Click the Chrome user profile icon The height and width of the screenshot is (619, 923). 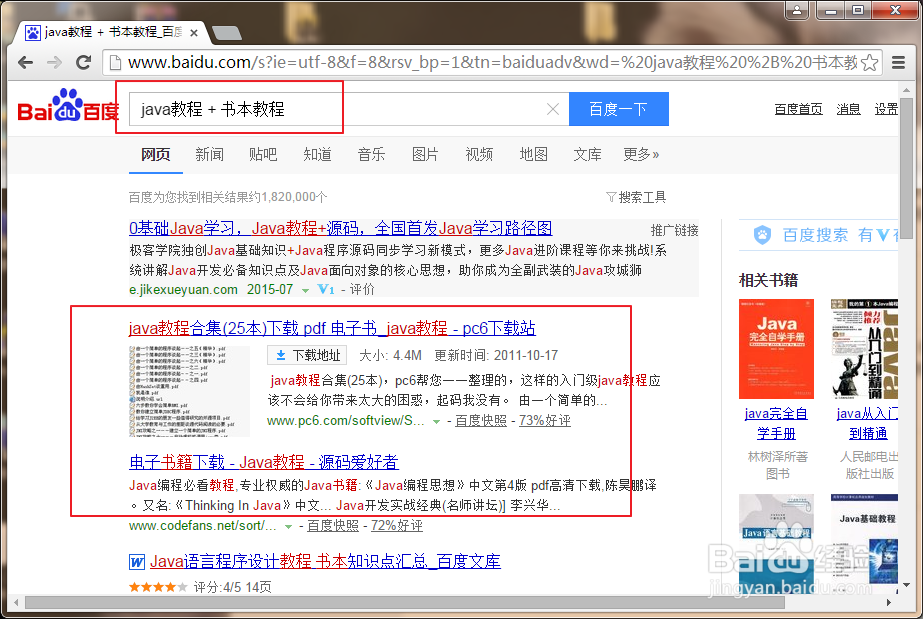click(797, 11)
